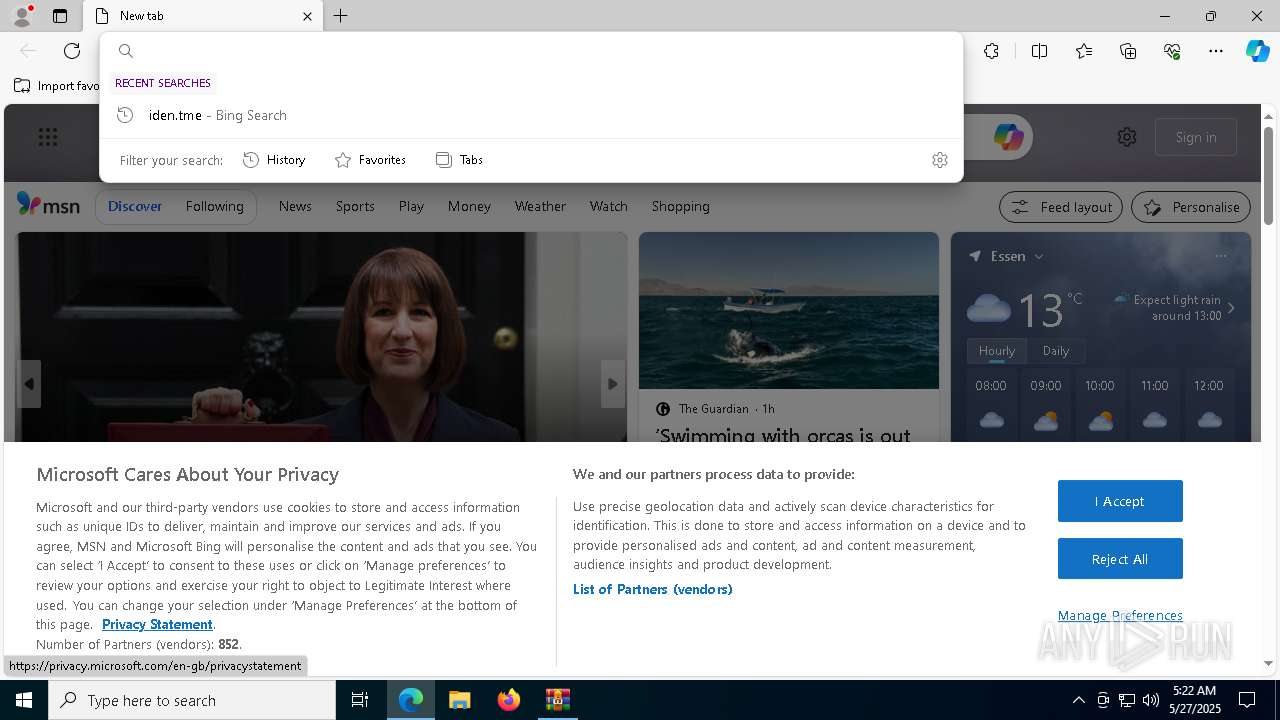Toggle split screen view icon
The height and width of the screenshot is (720, 1280).
click(1039, 51)
